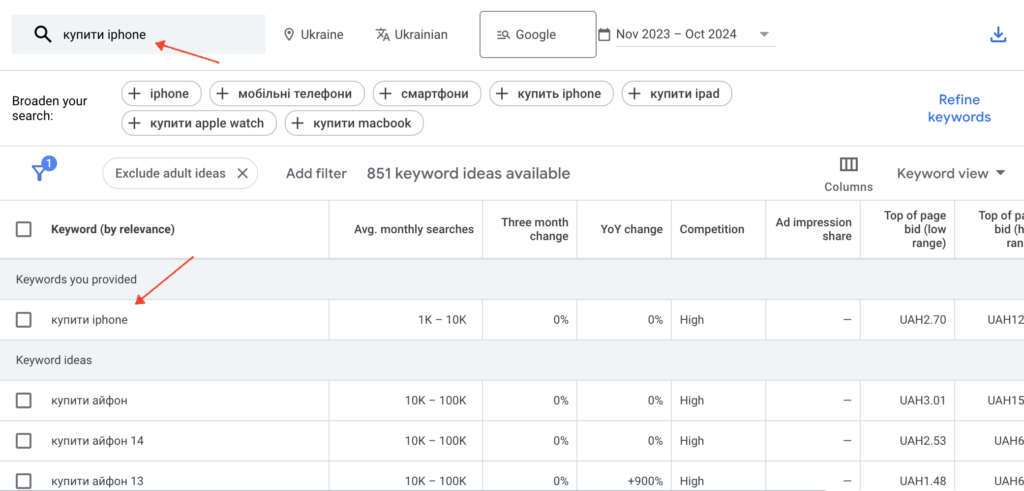Sort by Competition column header

pyautogui.click(x=712, y=229)
